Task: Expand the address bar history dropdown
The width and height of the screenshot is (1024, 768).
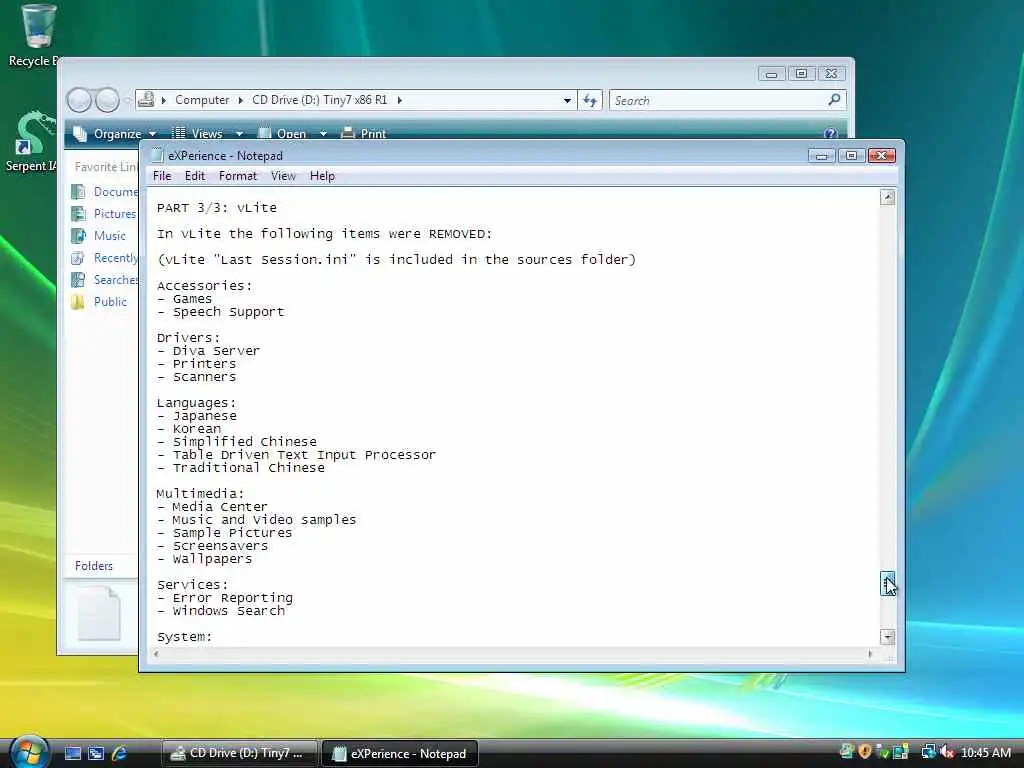Action: tap(567, 100)
